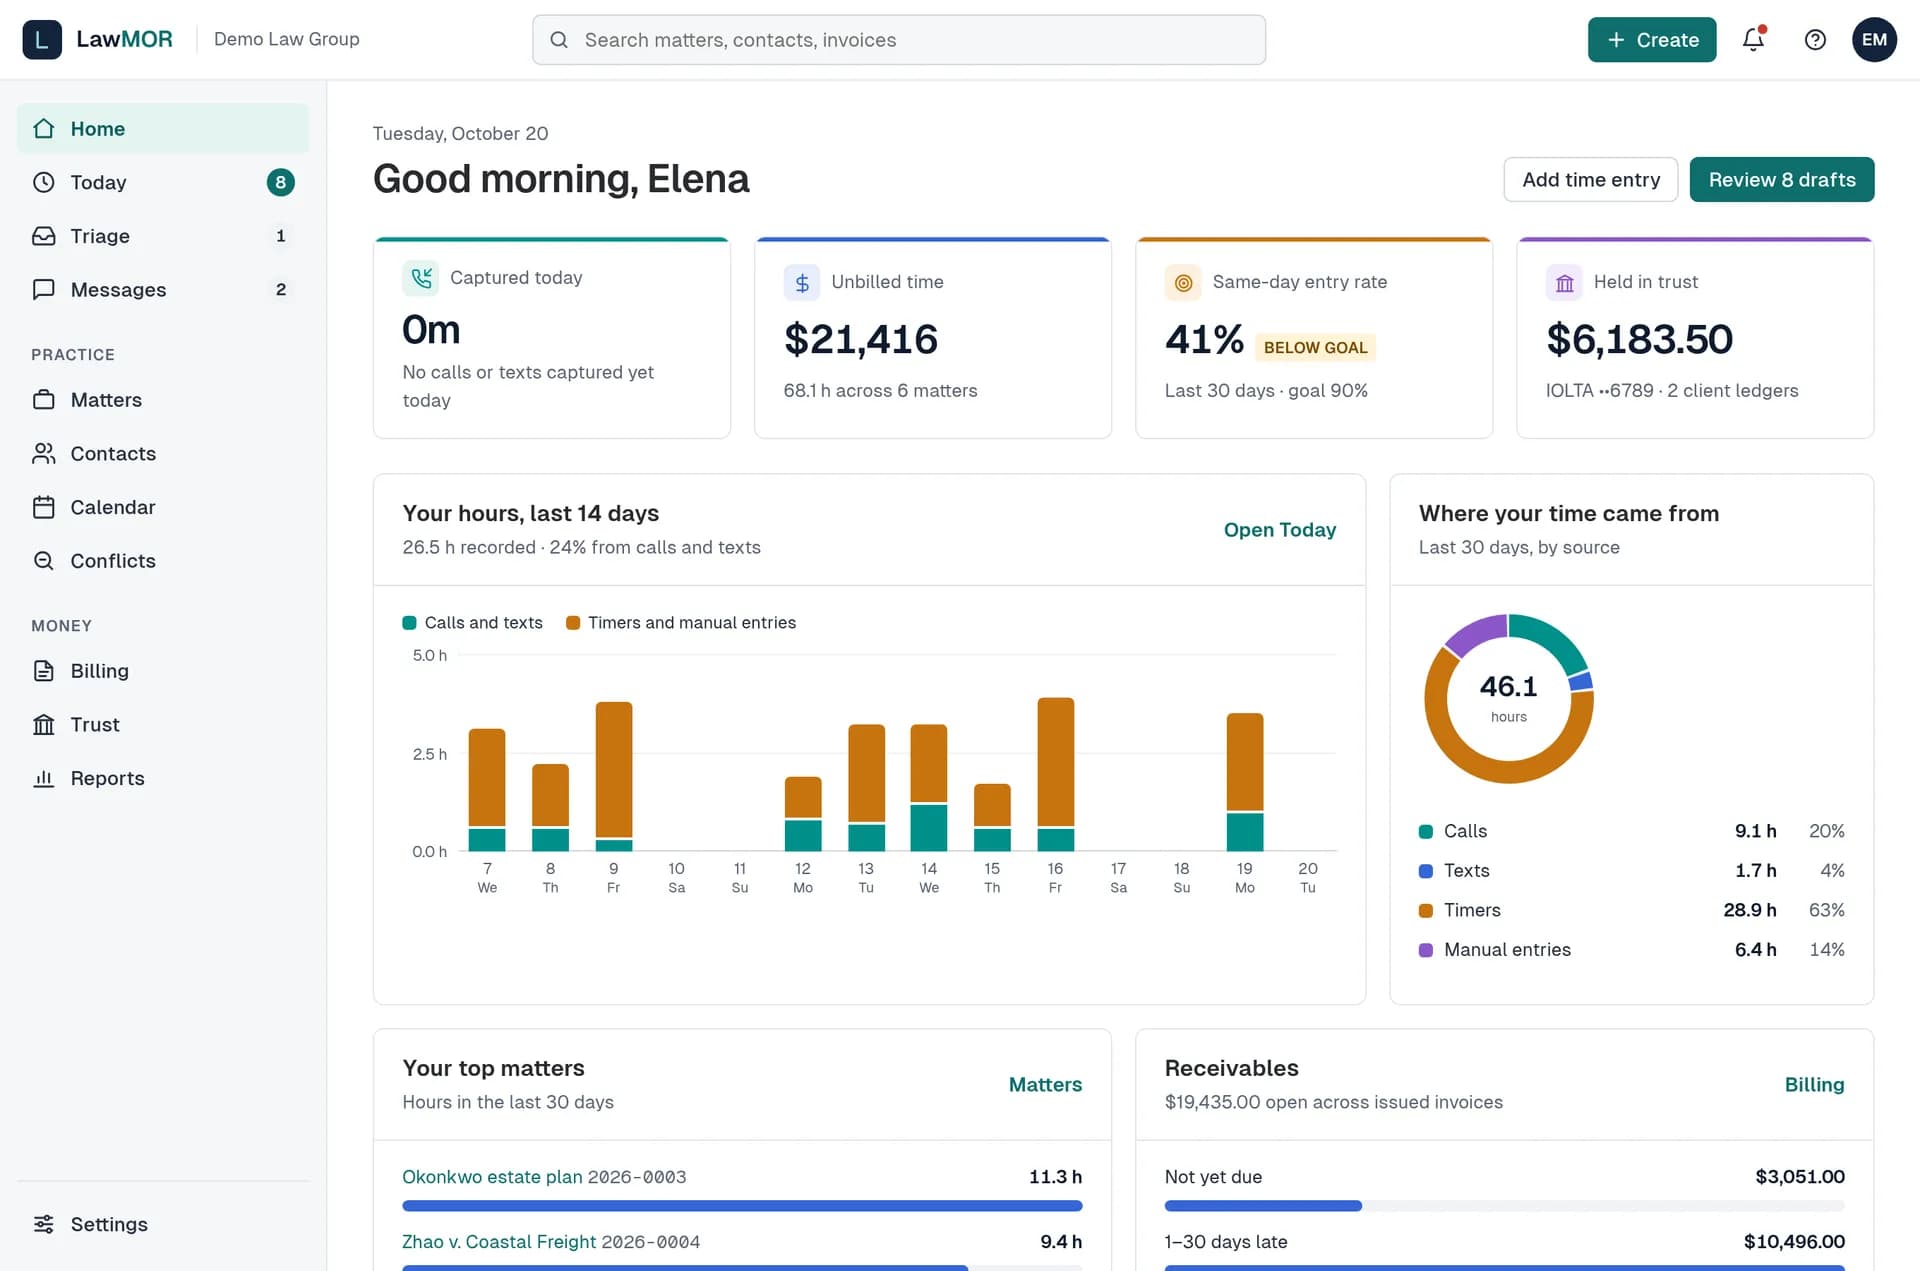Open Messages in the sidebar
Screen dimensions: 1920x1271
click(163, 289)
